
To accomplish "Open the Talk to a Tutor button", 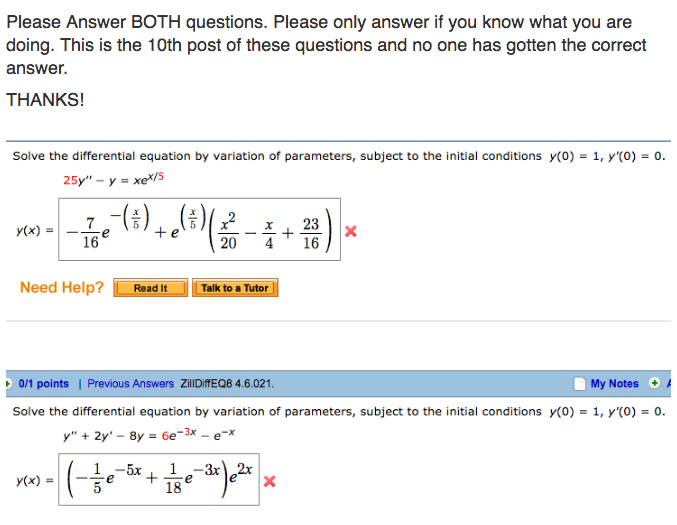I will pos(235,288).
